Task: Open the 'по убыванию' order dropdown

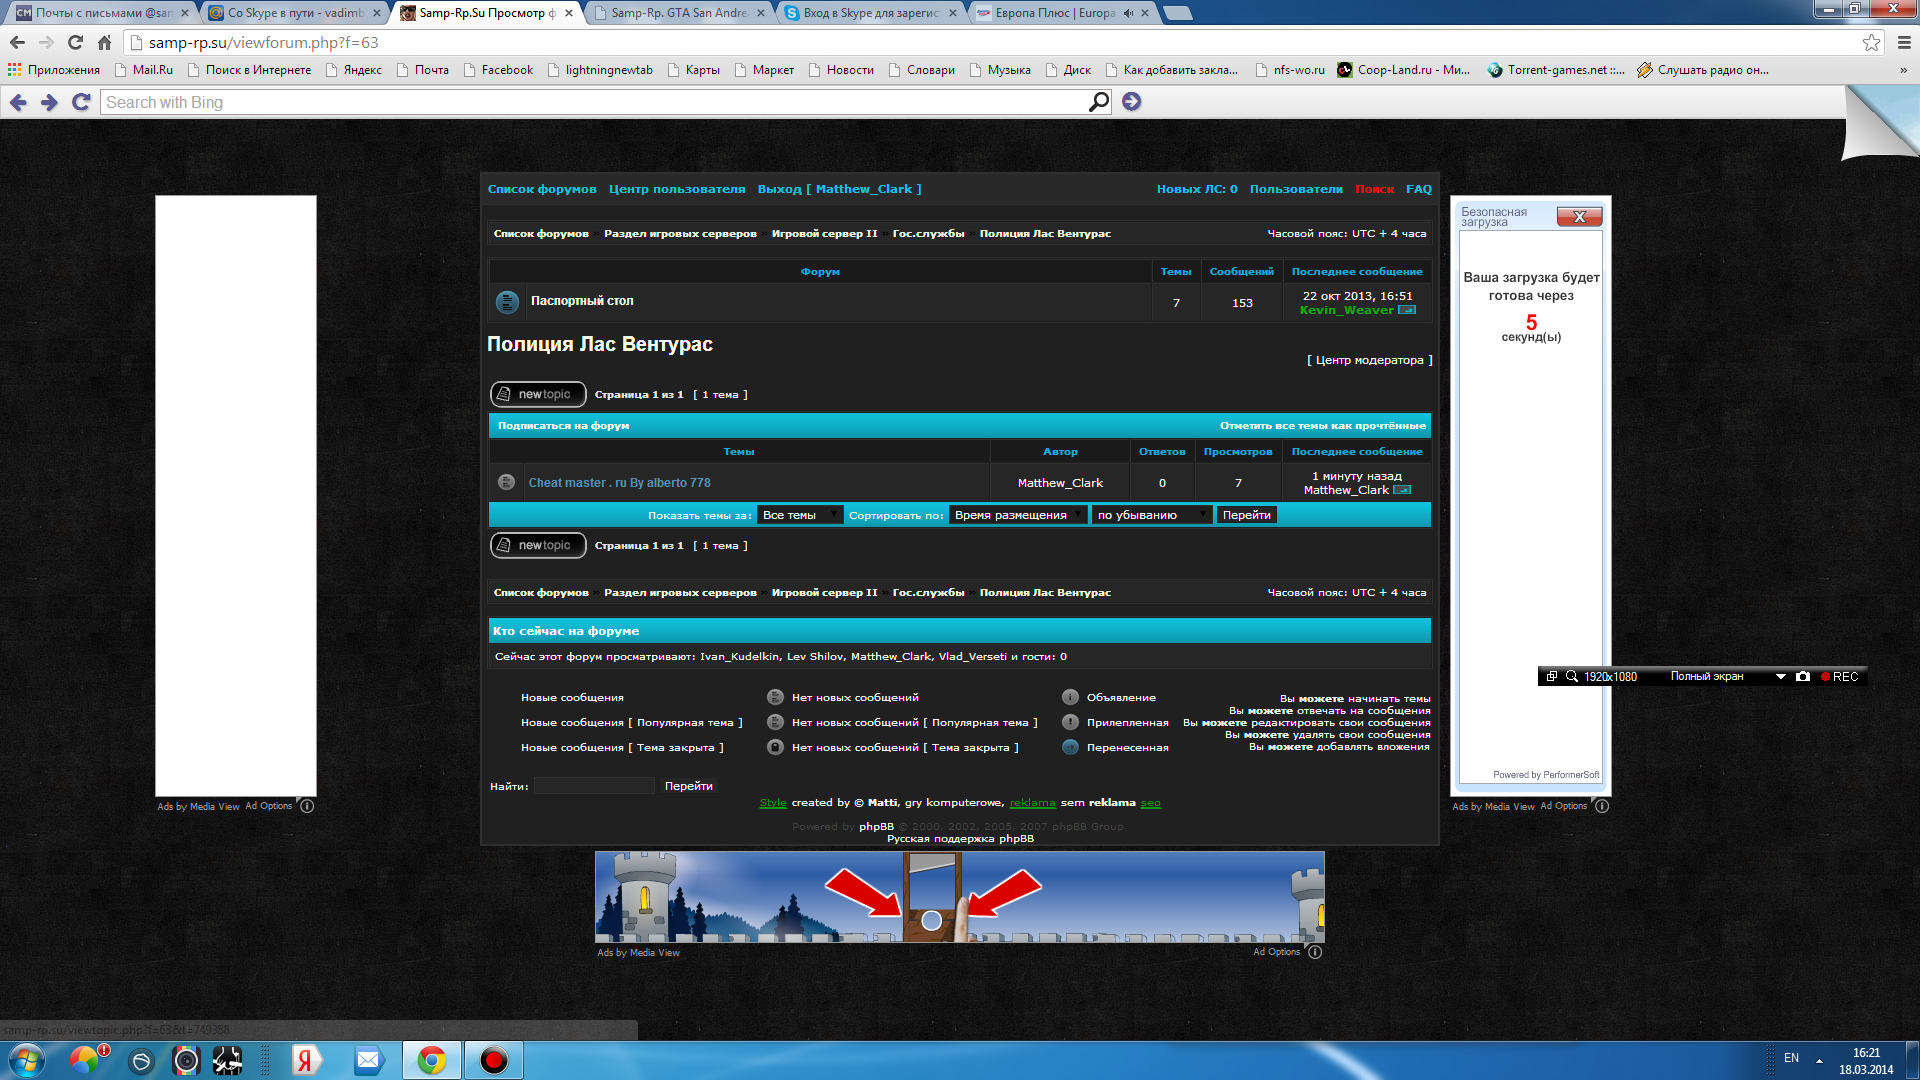Action: (x=1151, y=515)
